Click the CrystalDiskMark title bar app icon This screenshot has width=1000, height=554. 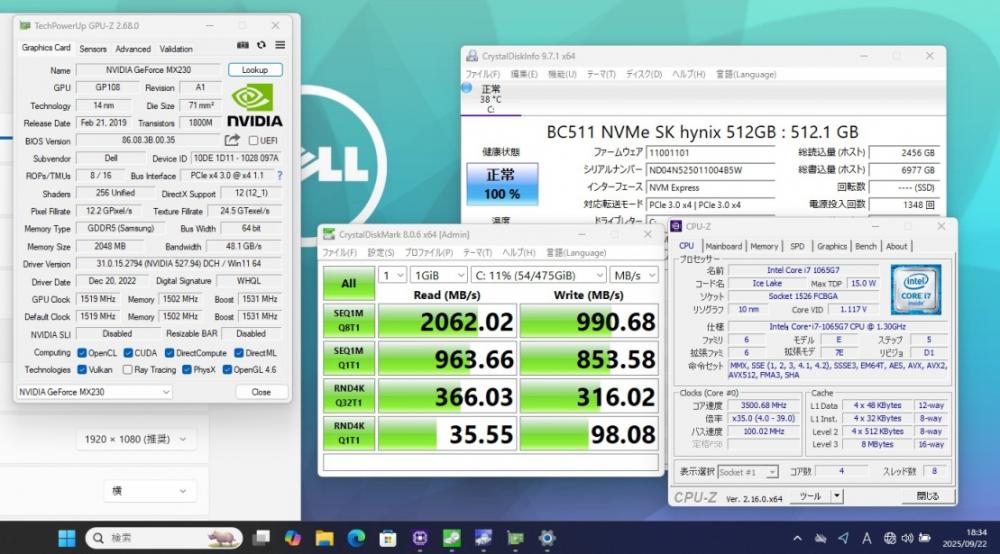click(x=328, y=235)
